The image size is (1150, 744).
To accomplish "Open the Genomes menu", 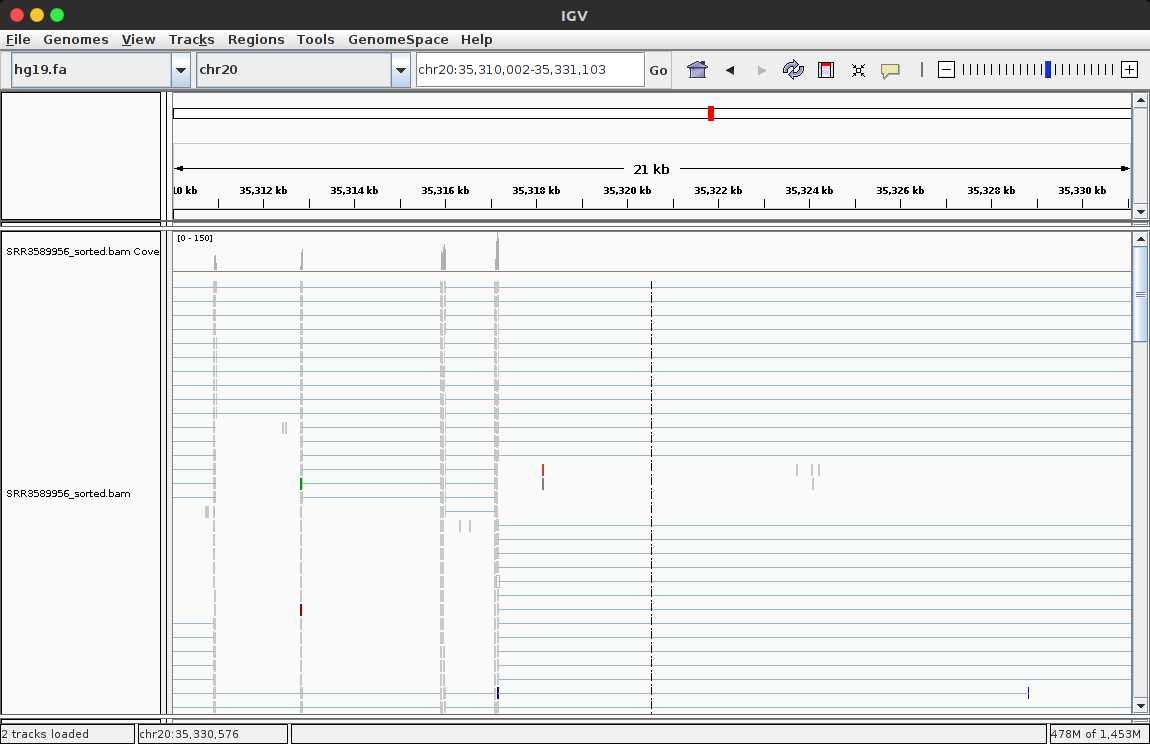I will pos(76,40).
